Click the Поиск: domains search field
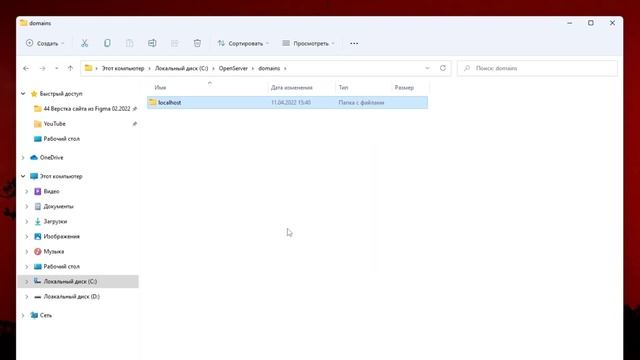The width and height of the screenshot is (640, 360). (x=537, y=68)
